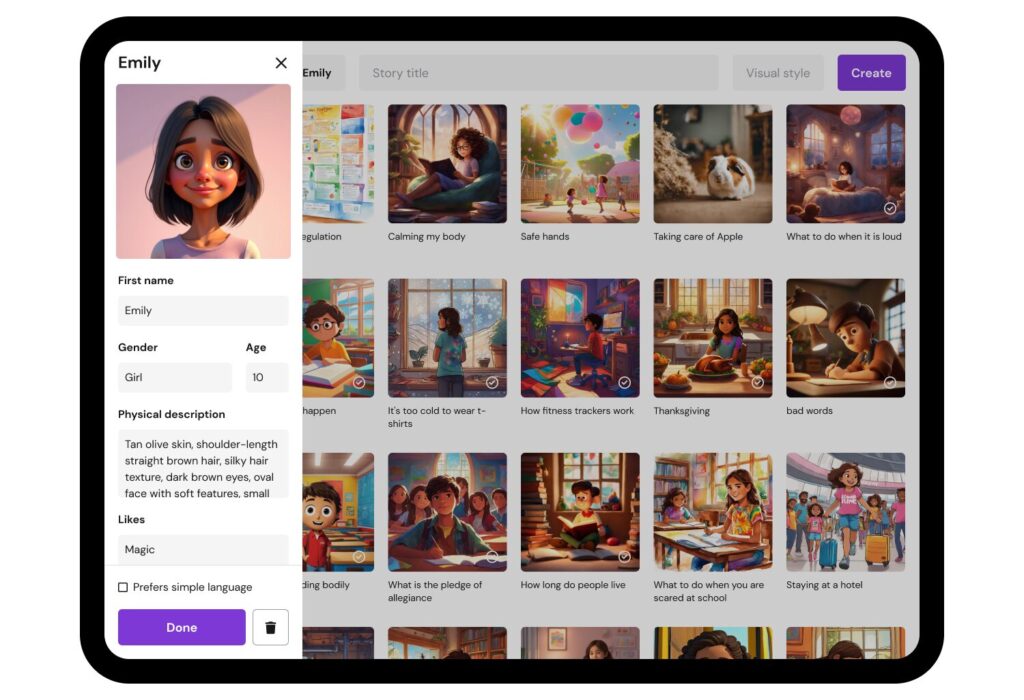Viewport: 1024px width, 700px height.
Task: Open the Age selector
Action: 266,377
